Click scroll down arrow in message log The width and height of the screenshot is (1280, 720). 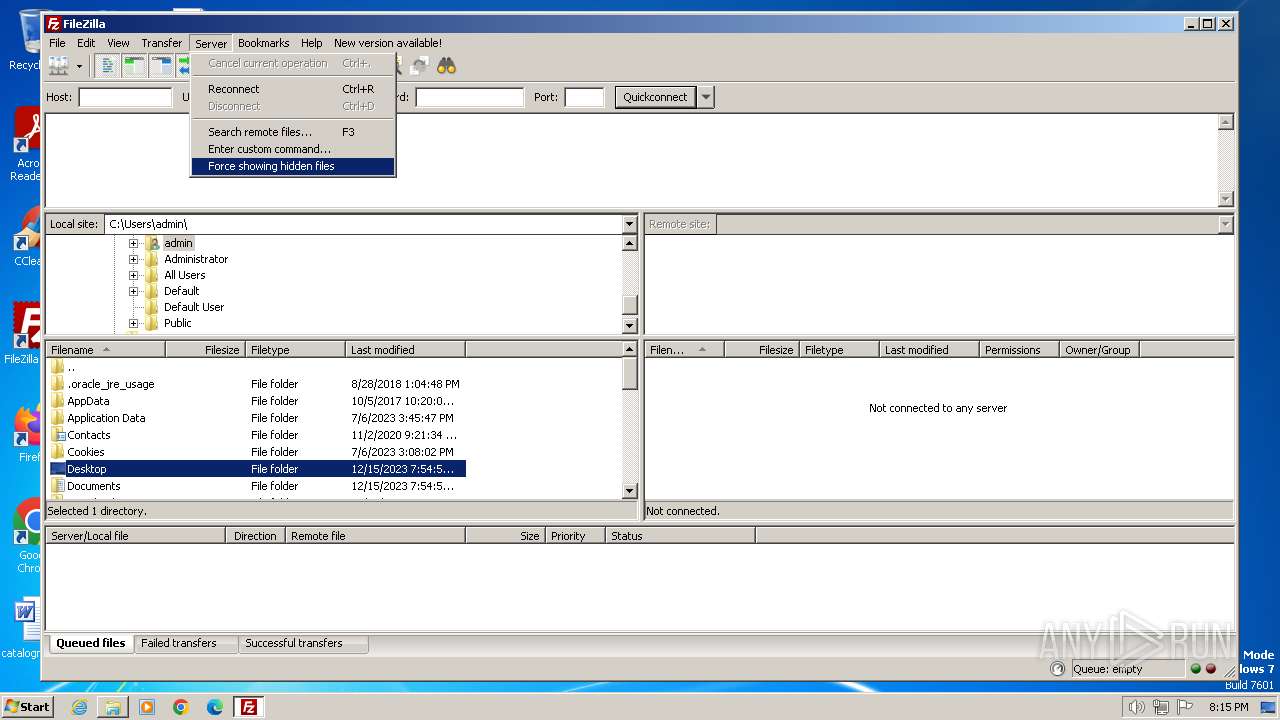1226,199
